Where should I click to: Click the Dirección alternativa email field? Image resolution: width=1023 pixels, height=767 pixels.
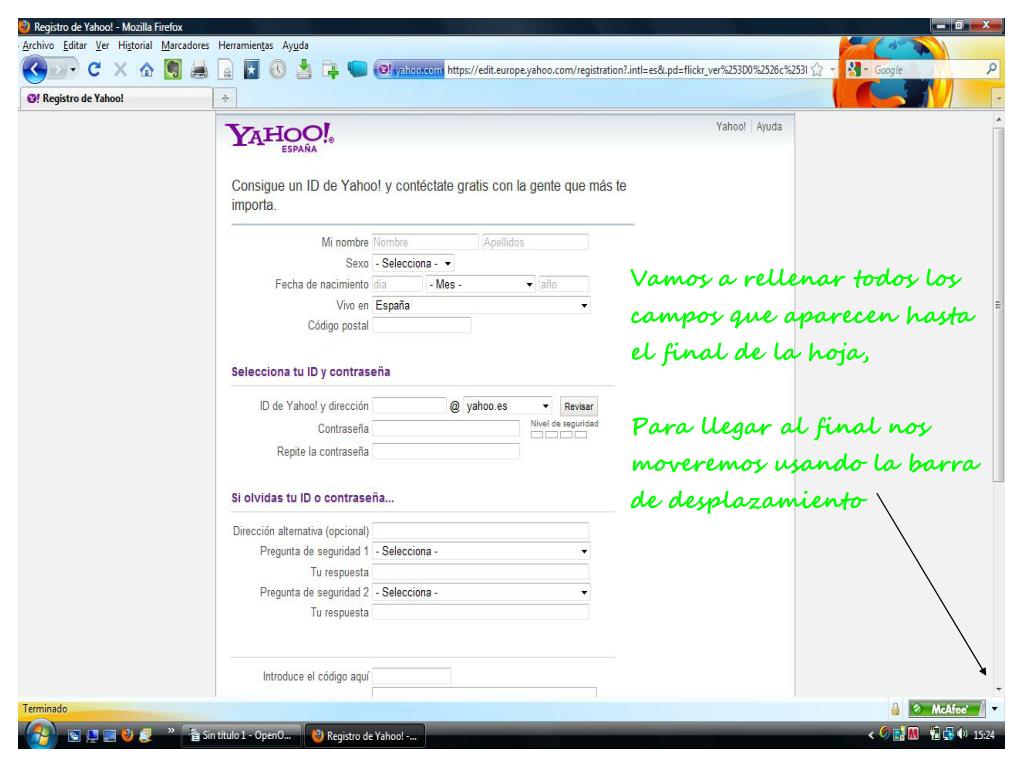point(481,530)
